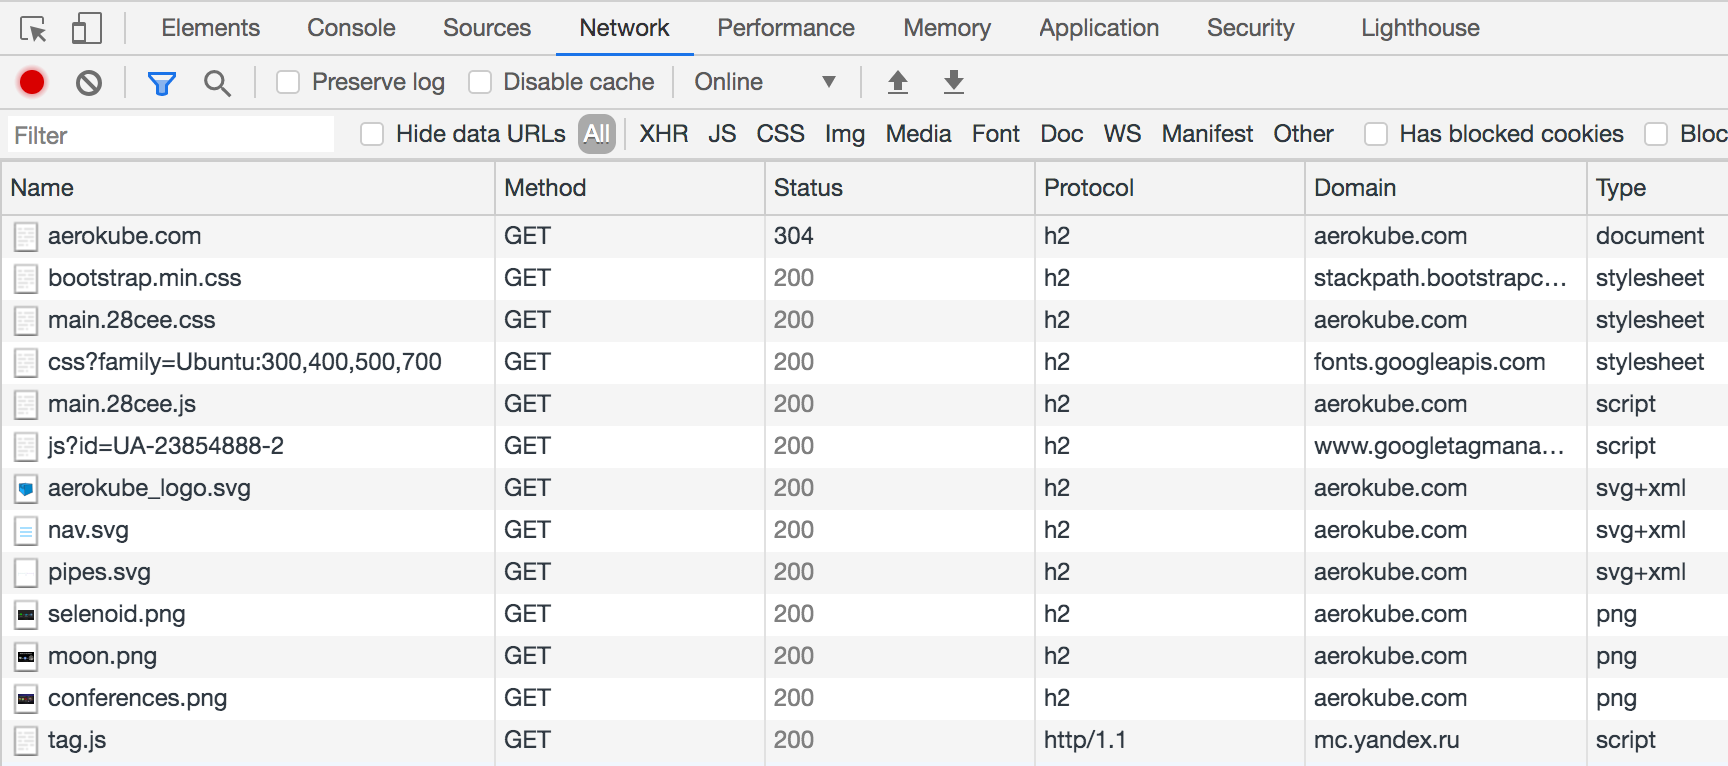Check Has blocked cookies checkbox
This screenshot has width=1728, height=766.
tap(1376, 134)
